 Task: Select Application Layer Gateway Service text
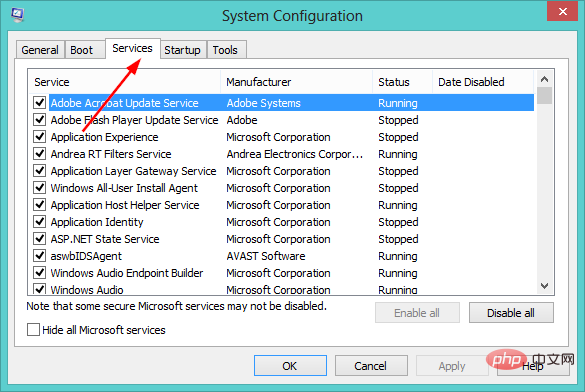point(134,171)
